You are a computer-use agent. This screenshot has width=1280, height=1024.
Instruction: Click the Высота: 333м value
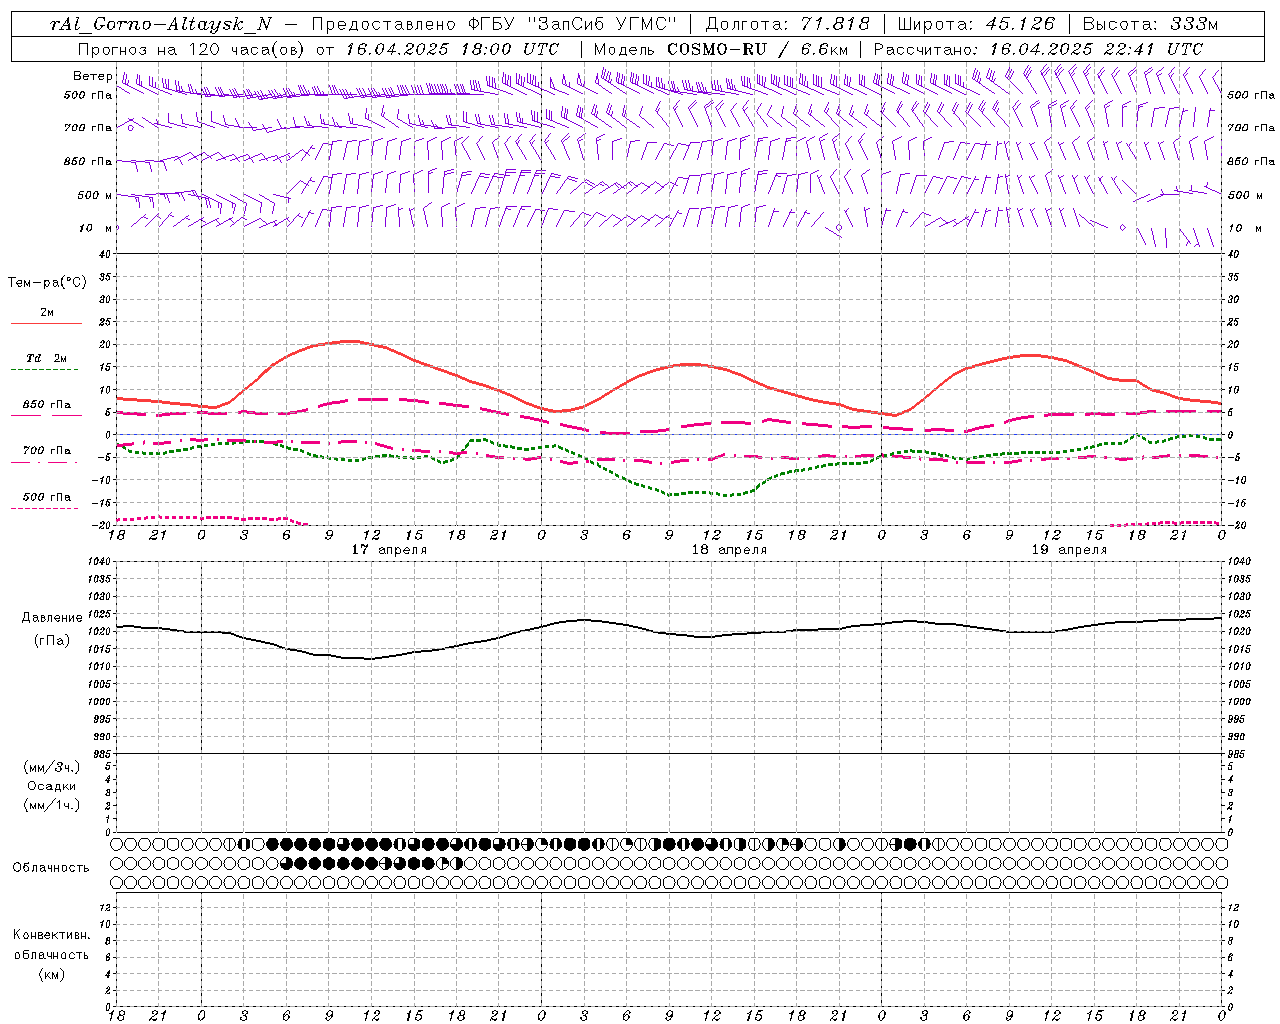point(1153,24)
